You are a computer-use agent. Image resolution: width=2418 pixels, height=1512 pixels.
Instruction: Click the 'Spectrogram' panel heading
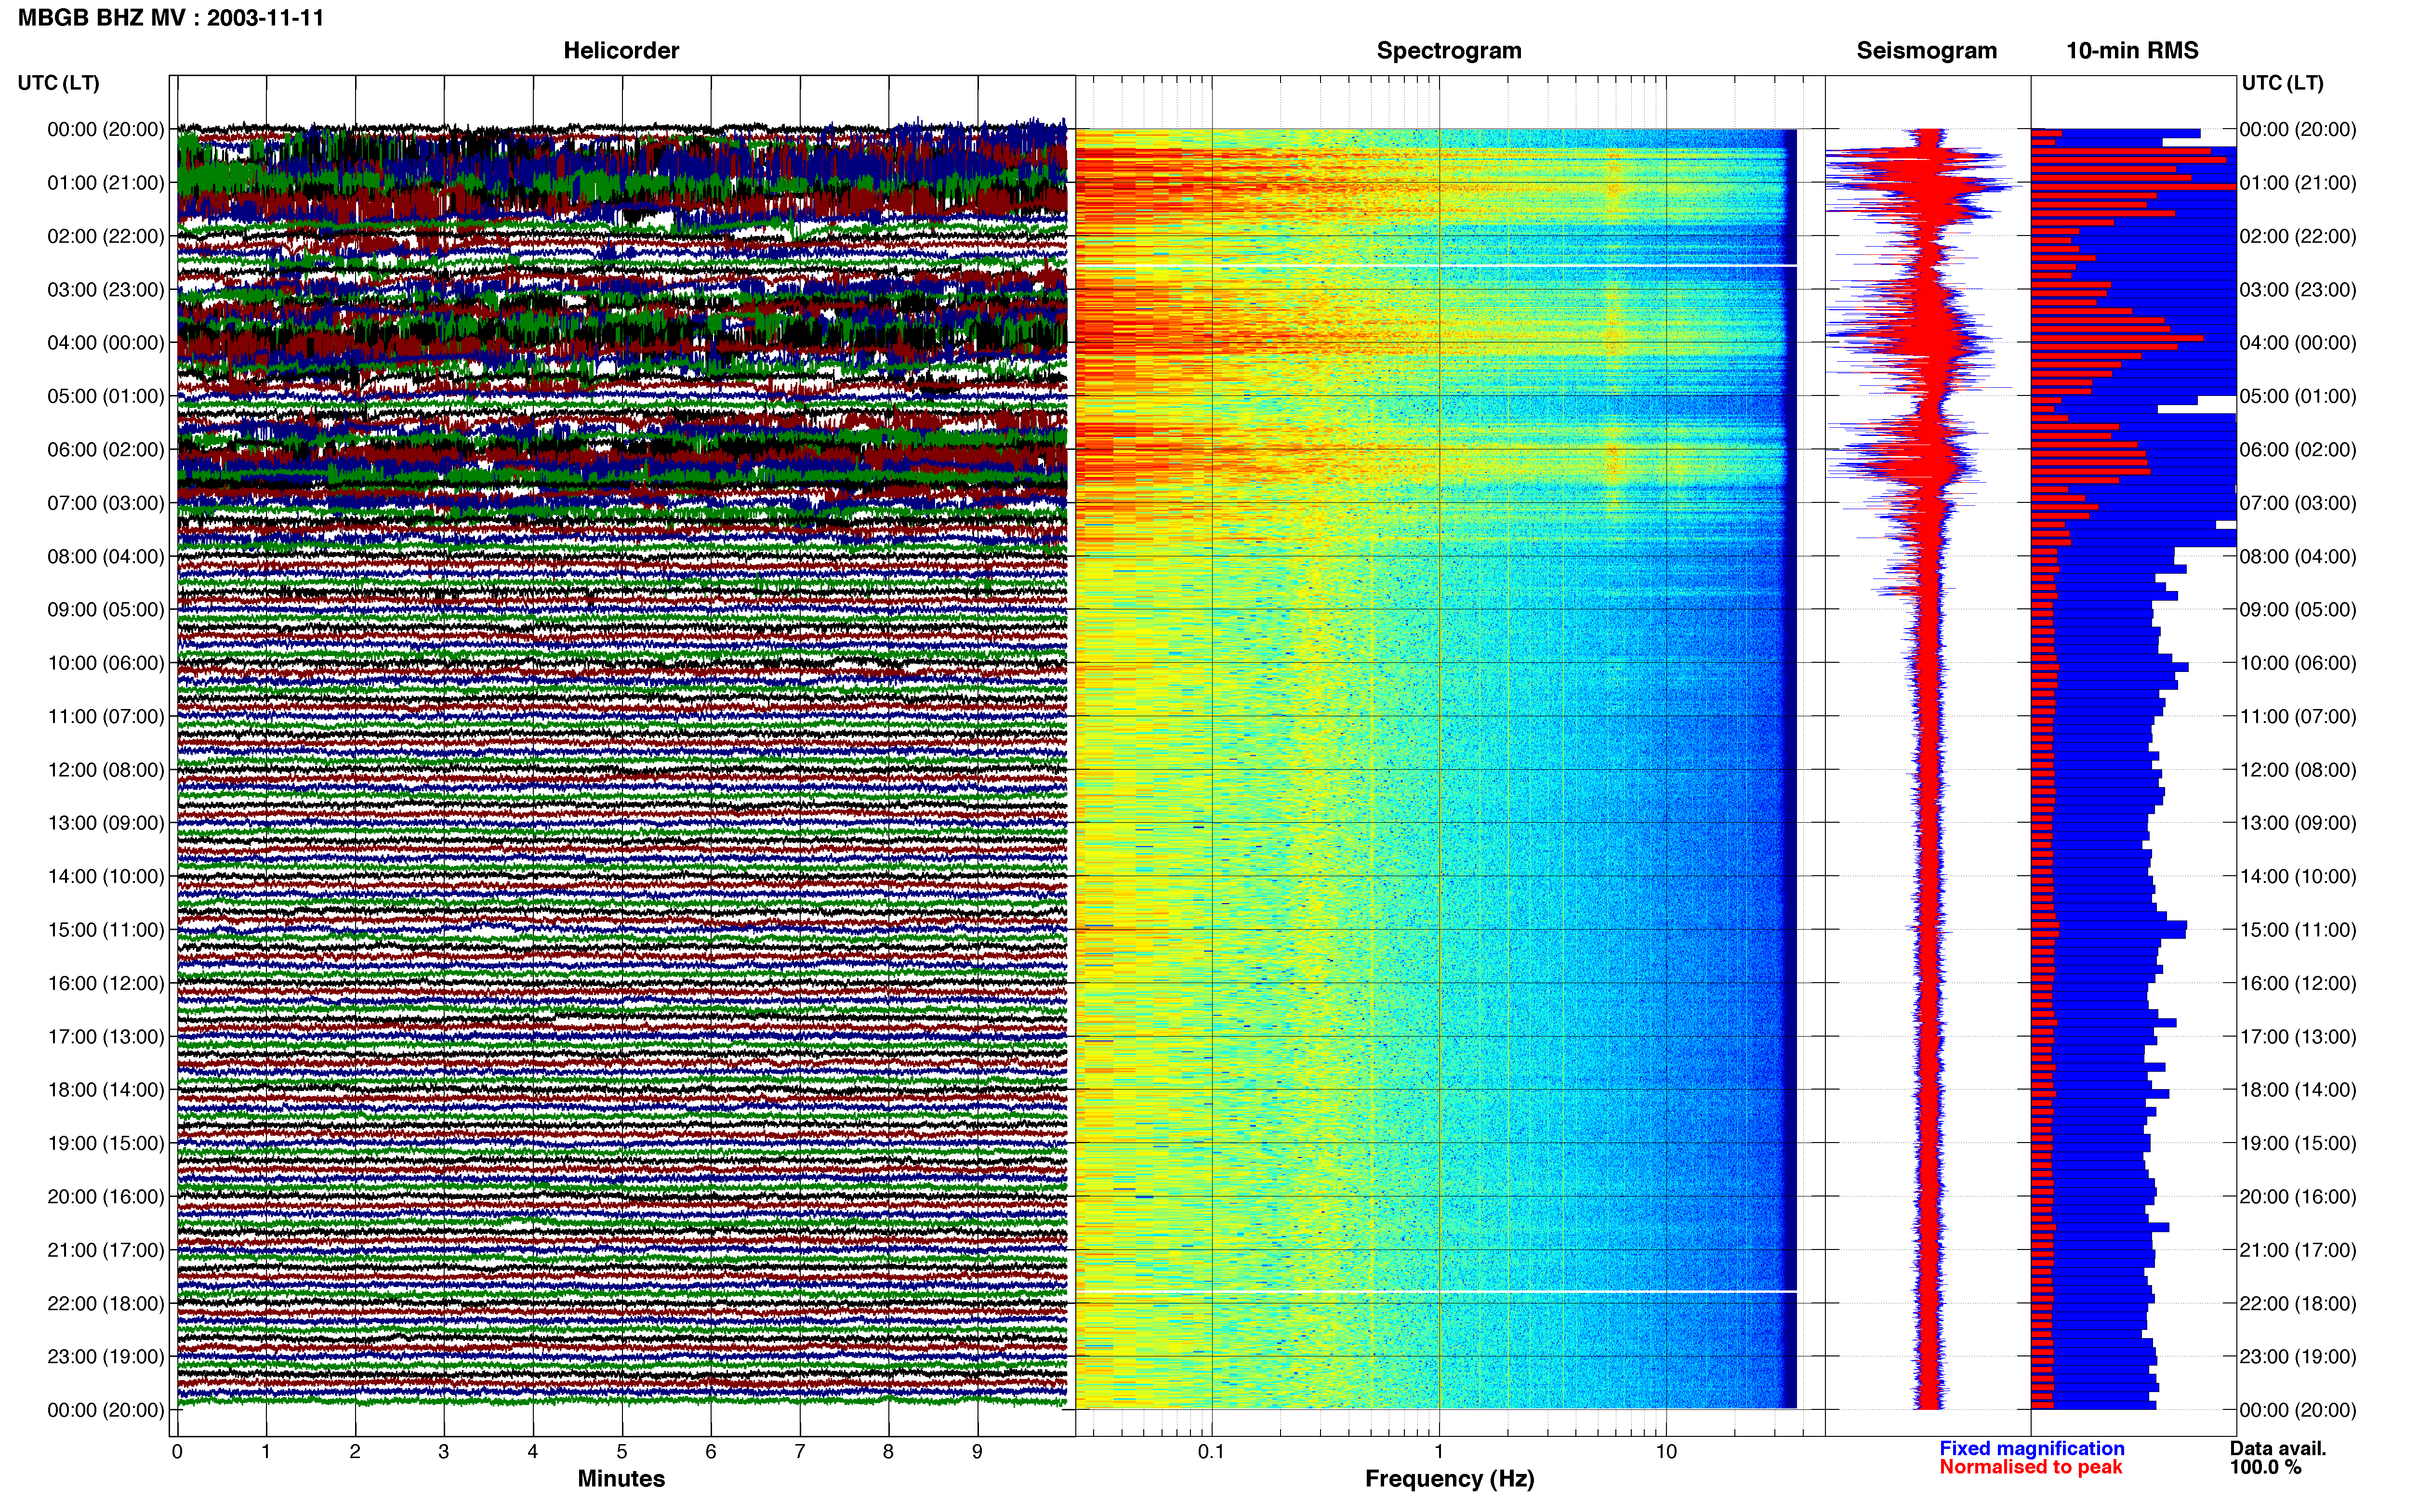point(1449,50)
